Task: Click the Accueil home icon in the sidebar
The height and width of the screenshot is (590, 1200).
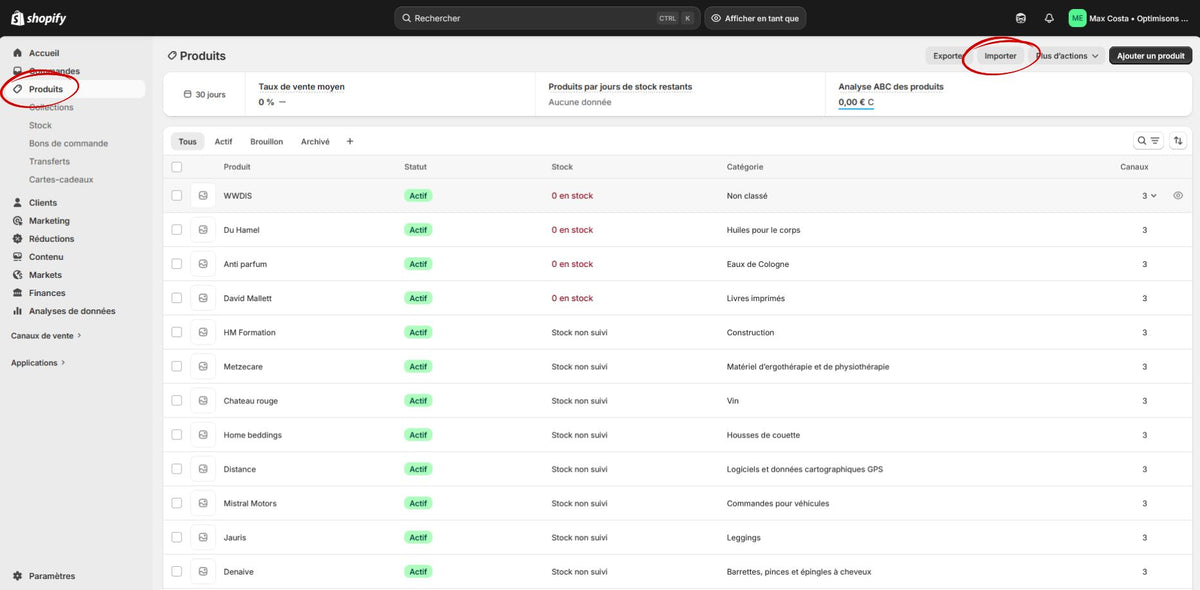Action: point(18,53)
